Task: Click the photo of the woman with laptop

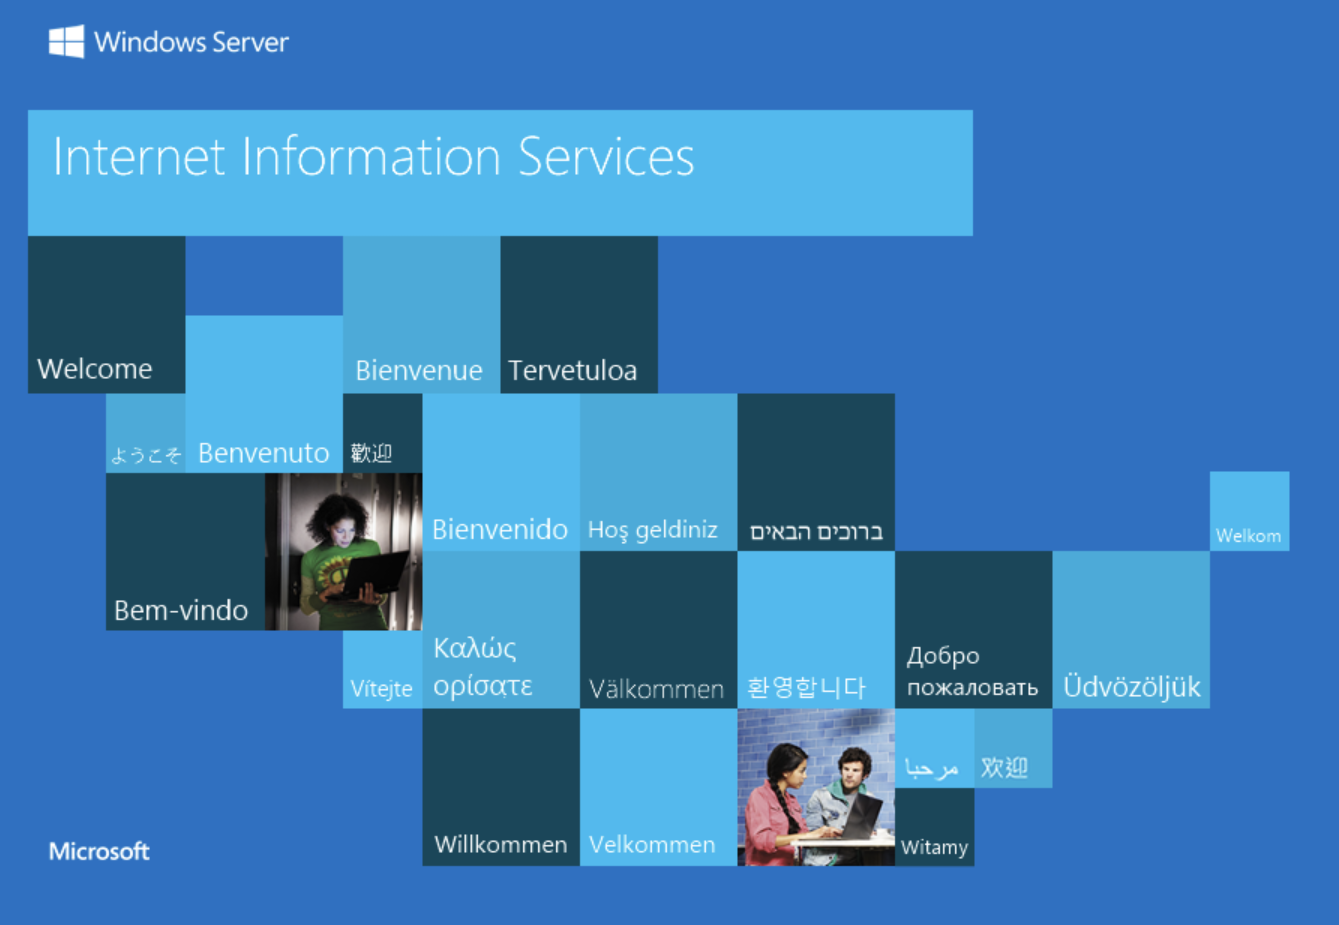Action: 342,551
